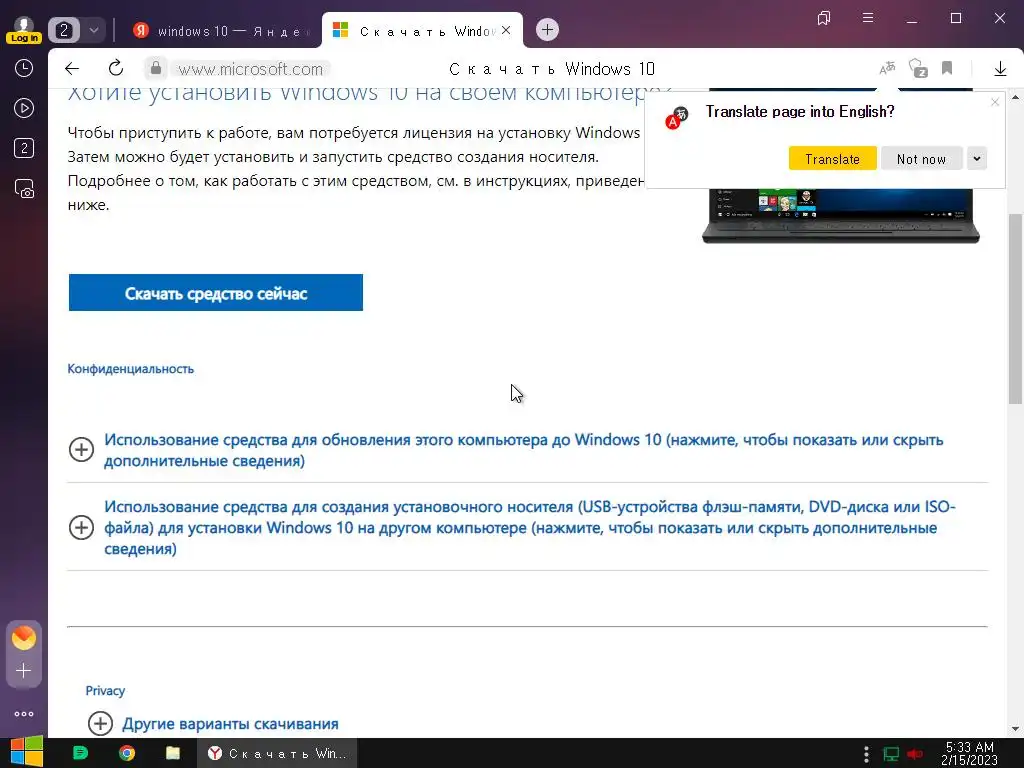The width and height of the screenshot is (1024, 768).
Task: Close the Скачать Windows 10 tab
Action: tap(506, 30)
